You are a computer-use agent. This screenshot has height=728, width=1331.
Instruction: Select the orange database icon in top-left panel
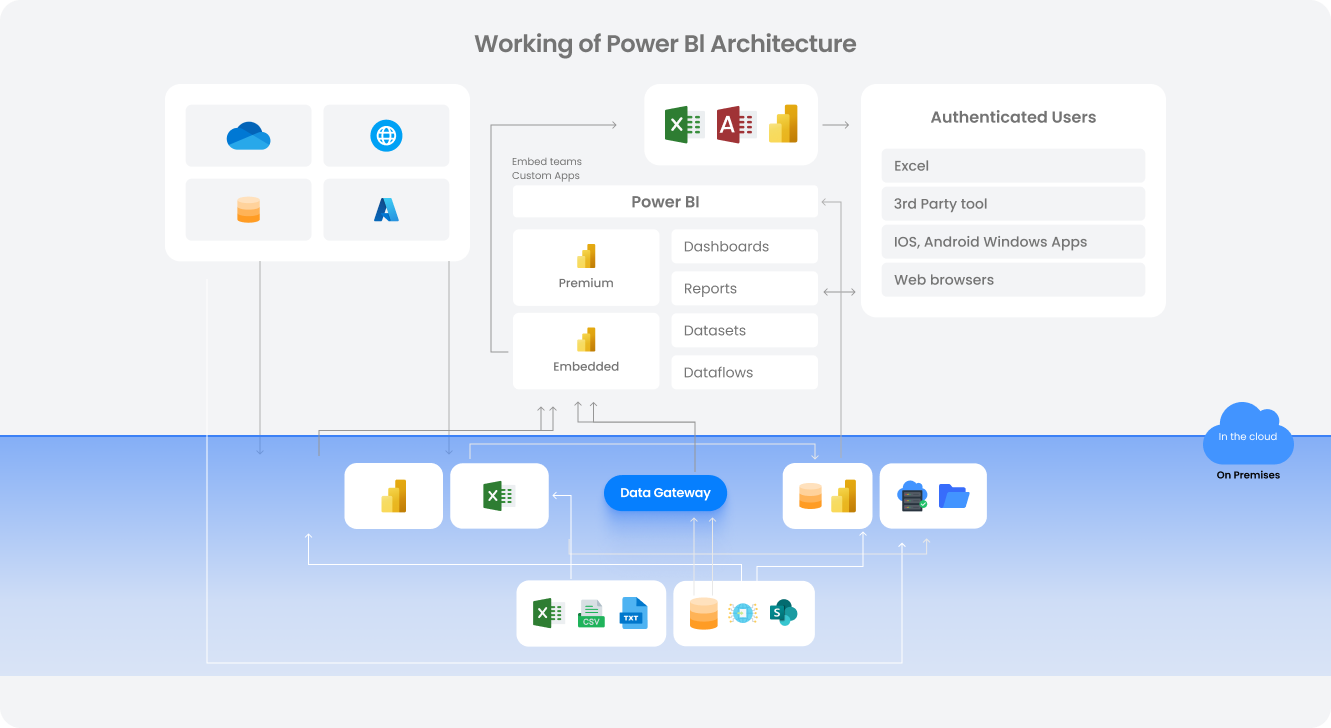[248, 209]
